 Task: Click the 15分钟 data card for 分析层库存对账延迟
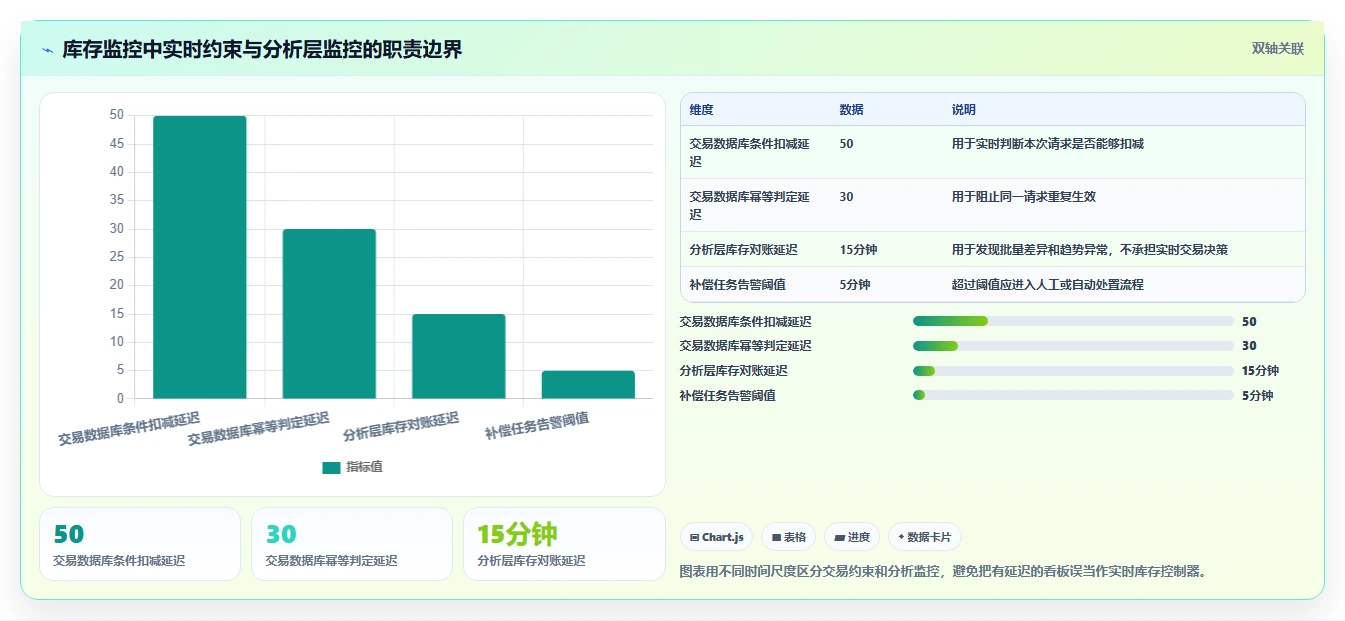tap(564, 544)
